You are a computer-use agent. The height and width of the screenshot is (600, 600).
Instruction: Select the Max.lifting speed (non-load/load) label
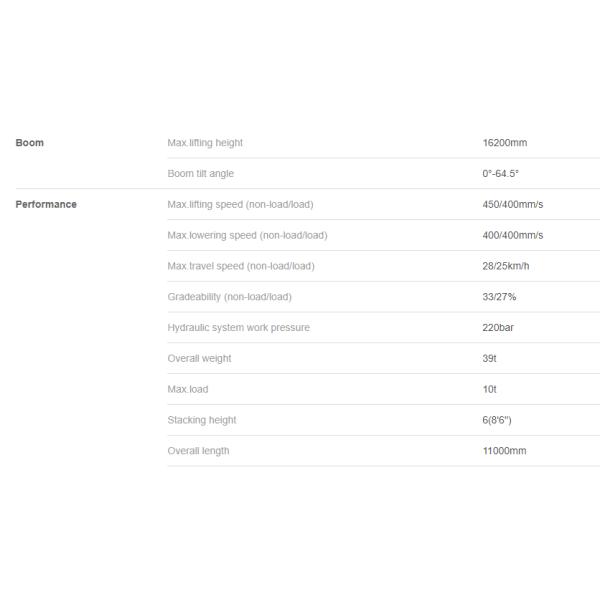241,205
